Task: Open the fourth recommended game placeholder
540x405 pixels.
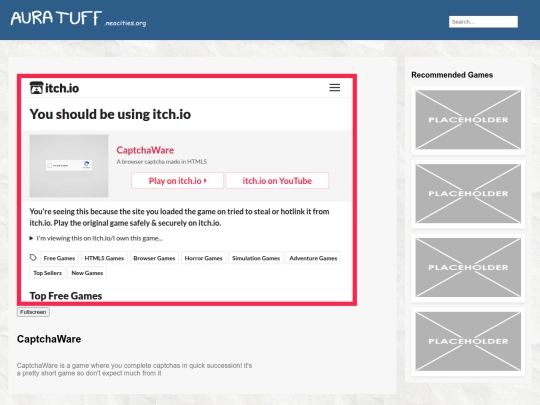Action: click(468, 341)
